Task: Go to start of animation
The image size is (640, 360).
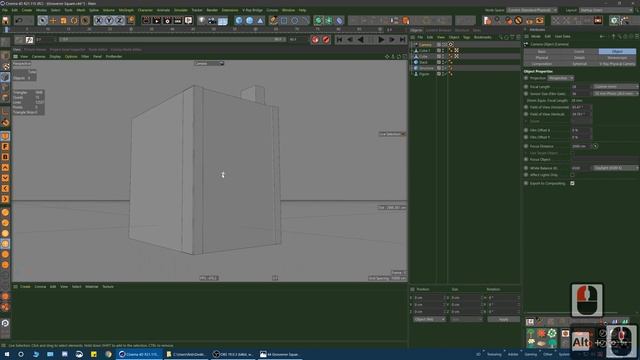Action: coord(339,40)
